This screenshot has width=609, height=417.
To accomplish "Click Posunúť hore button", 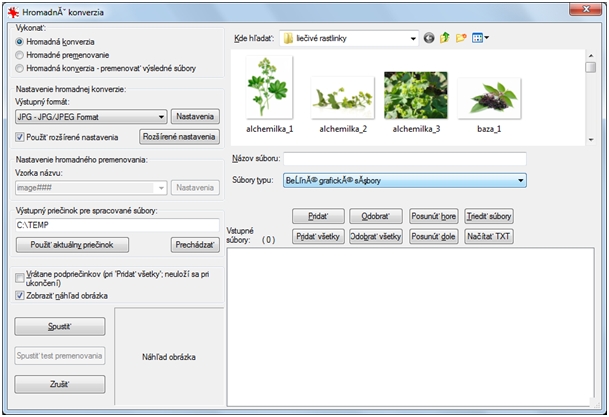I will 433,216.
